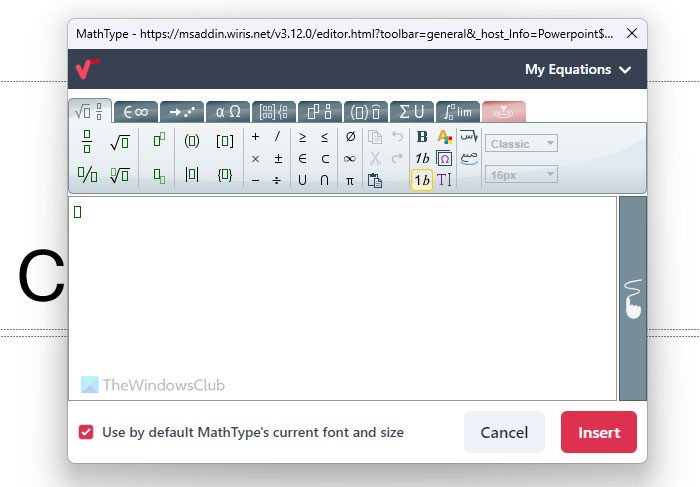Insert a subscript template

159,175
